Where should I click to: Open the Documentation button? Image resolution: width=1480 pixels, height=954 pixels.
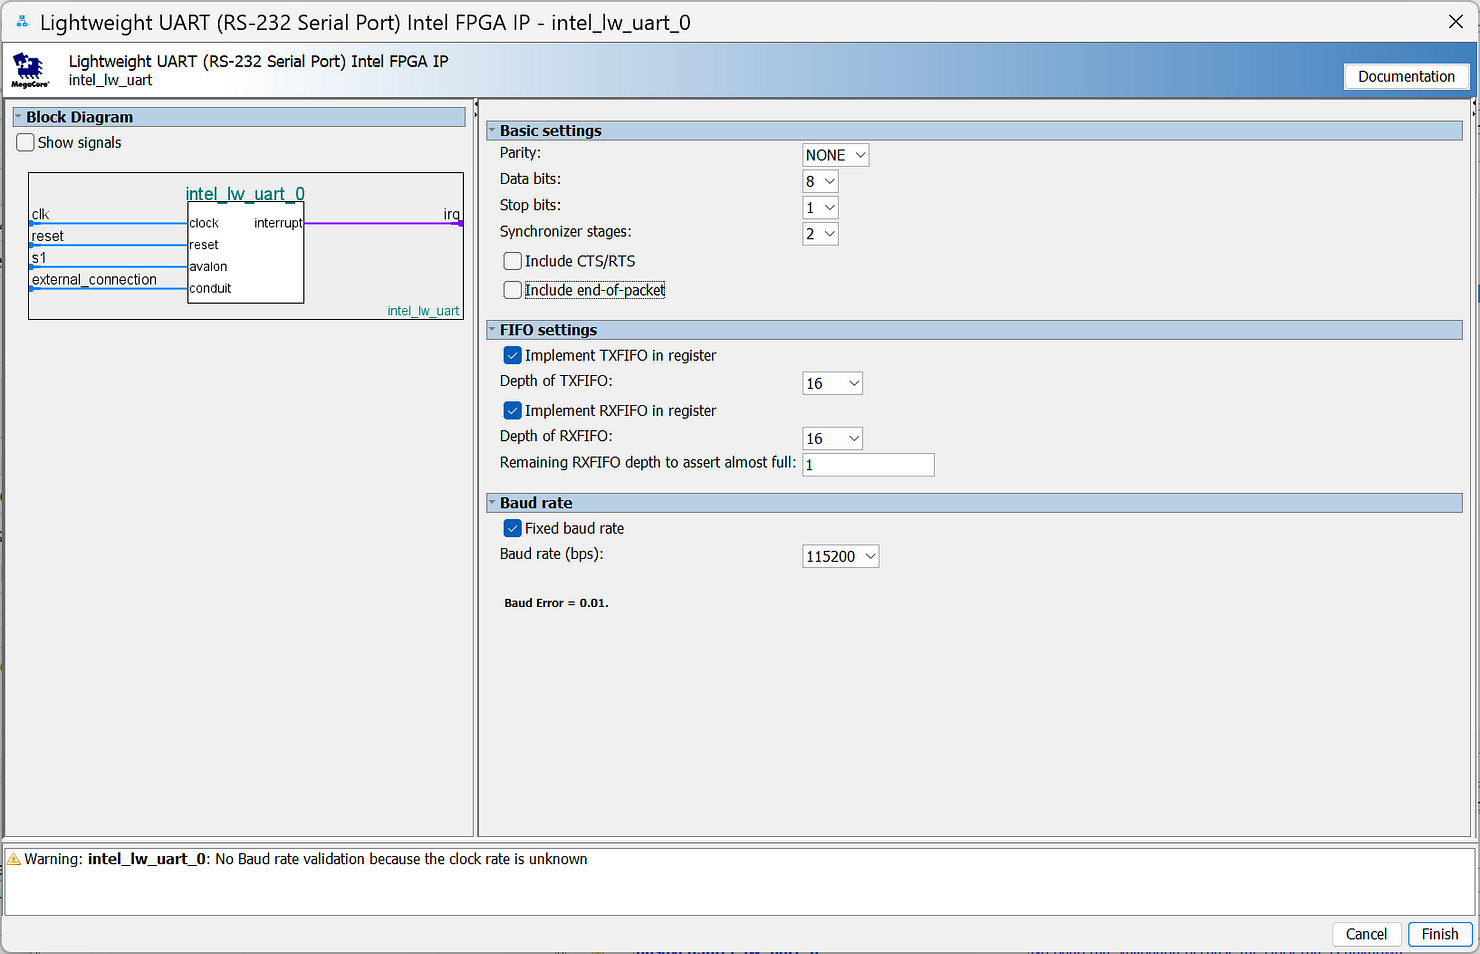[1405, 77]
